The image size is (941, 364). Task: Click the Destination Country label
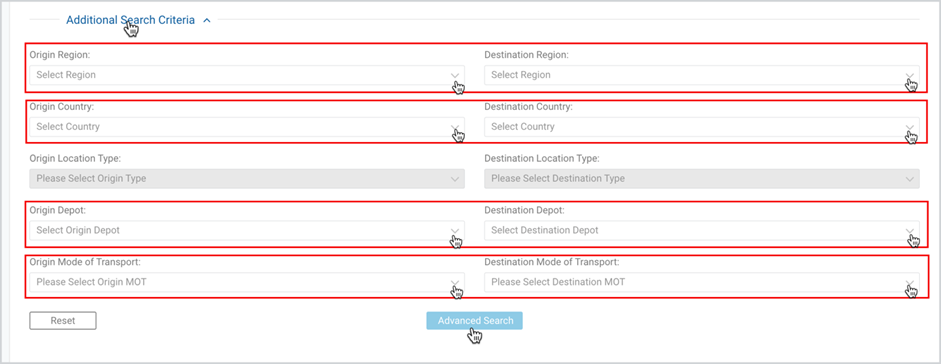[x=529, y=106]
